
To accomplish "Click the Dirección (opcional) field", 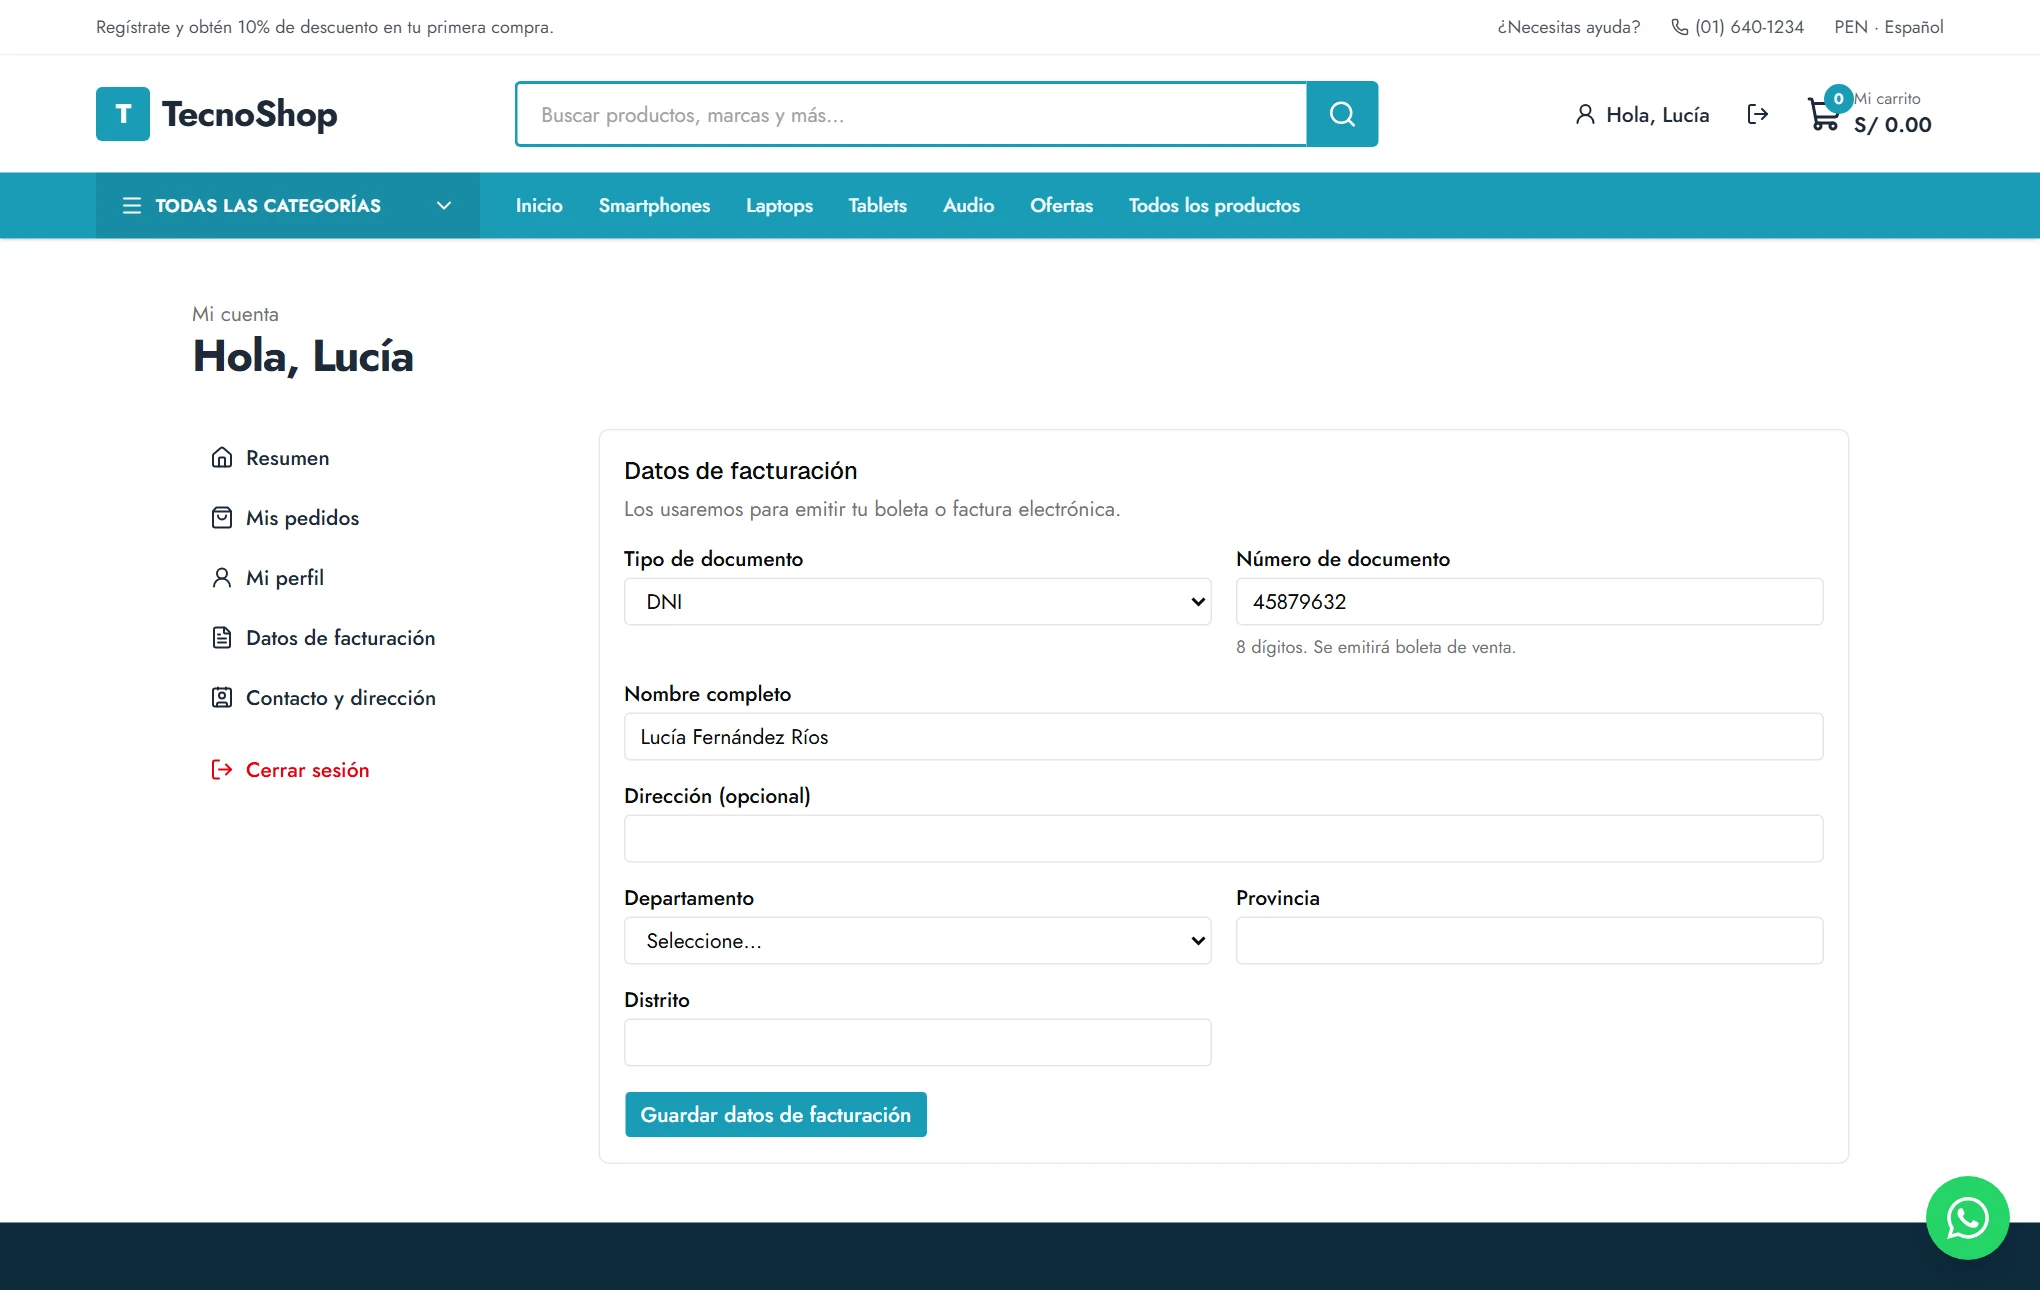I will tap(1223, 838).
